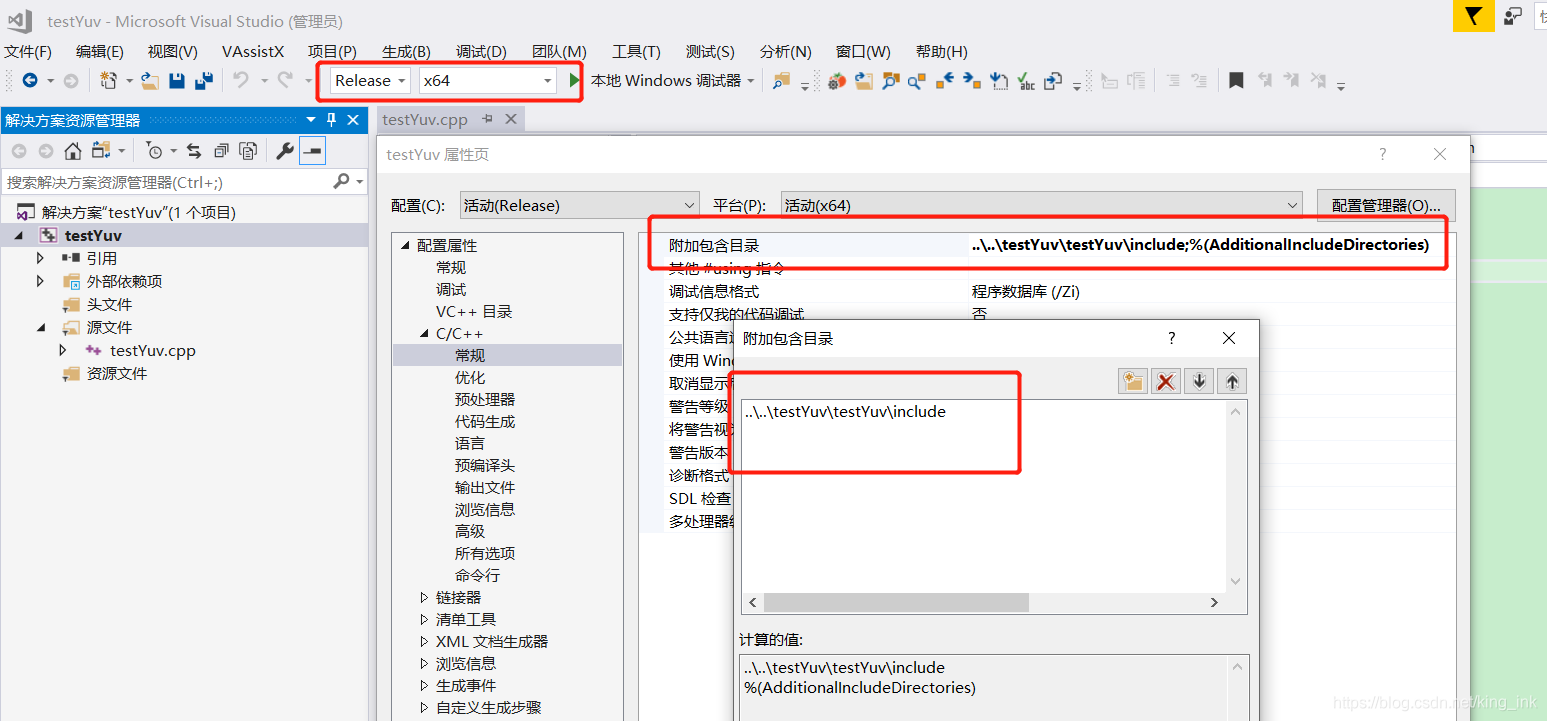Expand the 引用 node in Solution Explorer
Image resolution: width=1547 pixels, height=721 pixels.
tap(41, 258)
